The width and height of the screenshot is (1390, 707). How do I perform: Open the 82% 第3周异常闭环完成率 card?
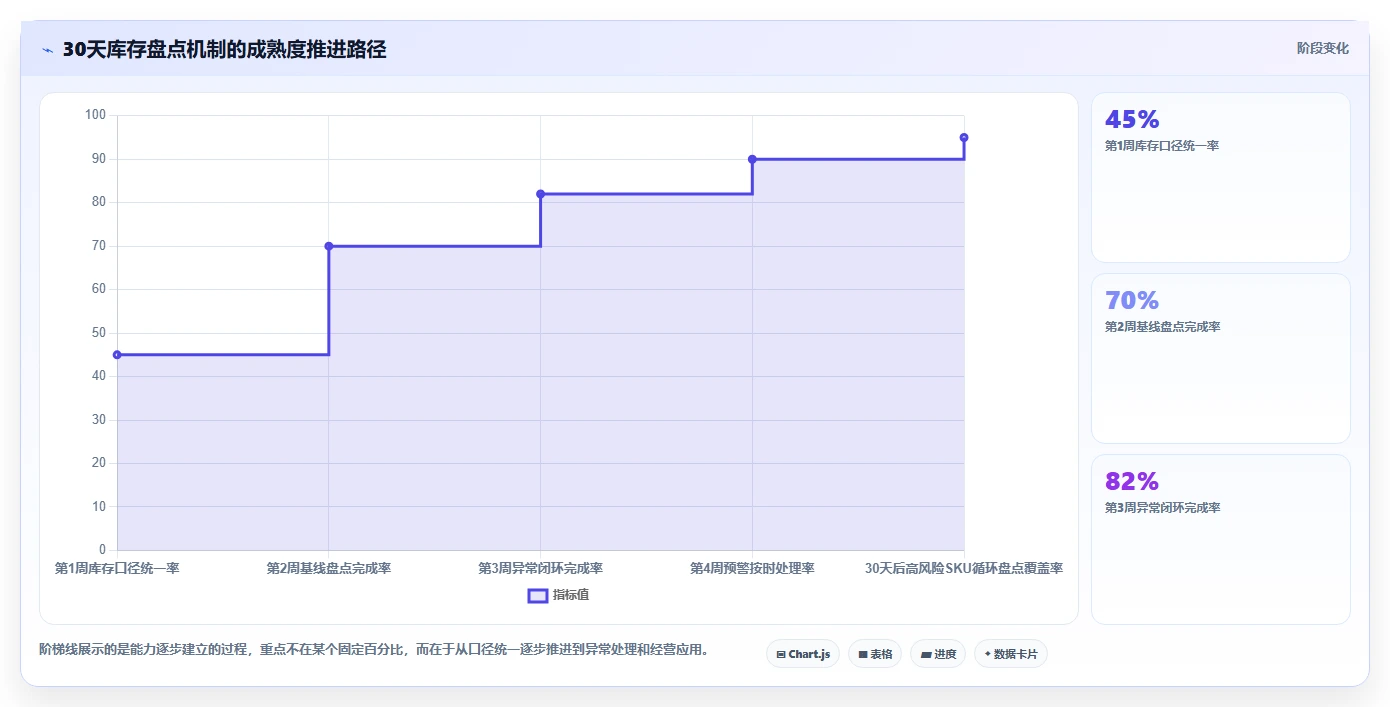tap(1220, 539)
